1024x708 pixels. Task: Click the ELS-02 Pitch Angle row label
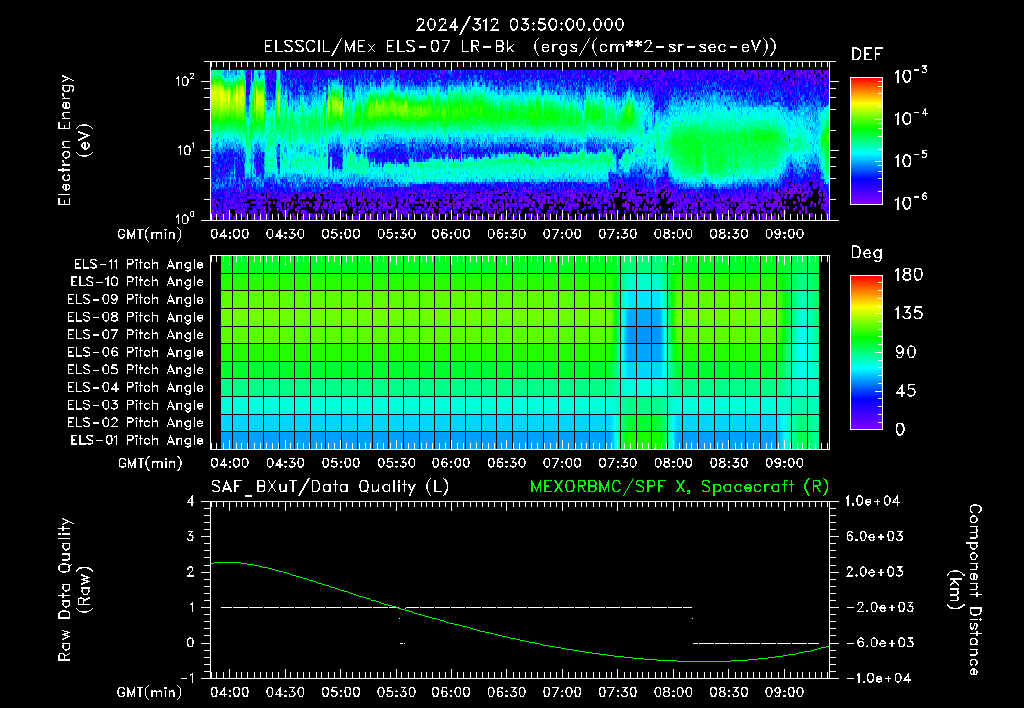(135, 423)
